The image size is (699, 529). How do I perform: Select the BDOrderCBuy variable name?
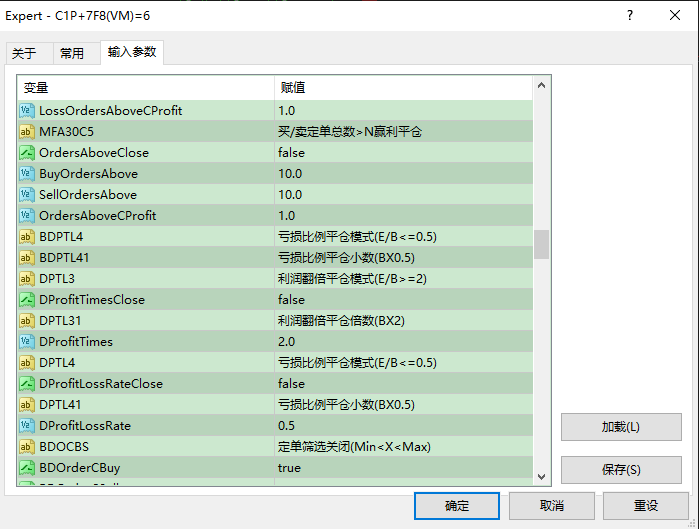pos(80,467)
